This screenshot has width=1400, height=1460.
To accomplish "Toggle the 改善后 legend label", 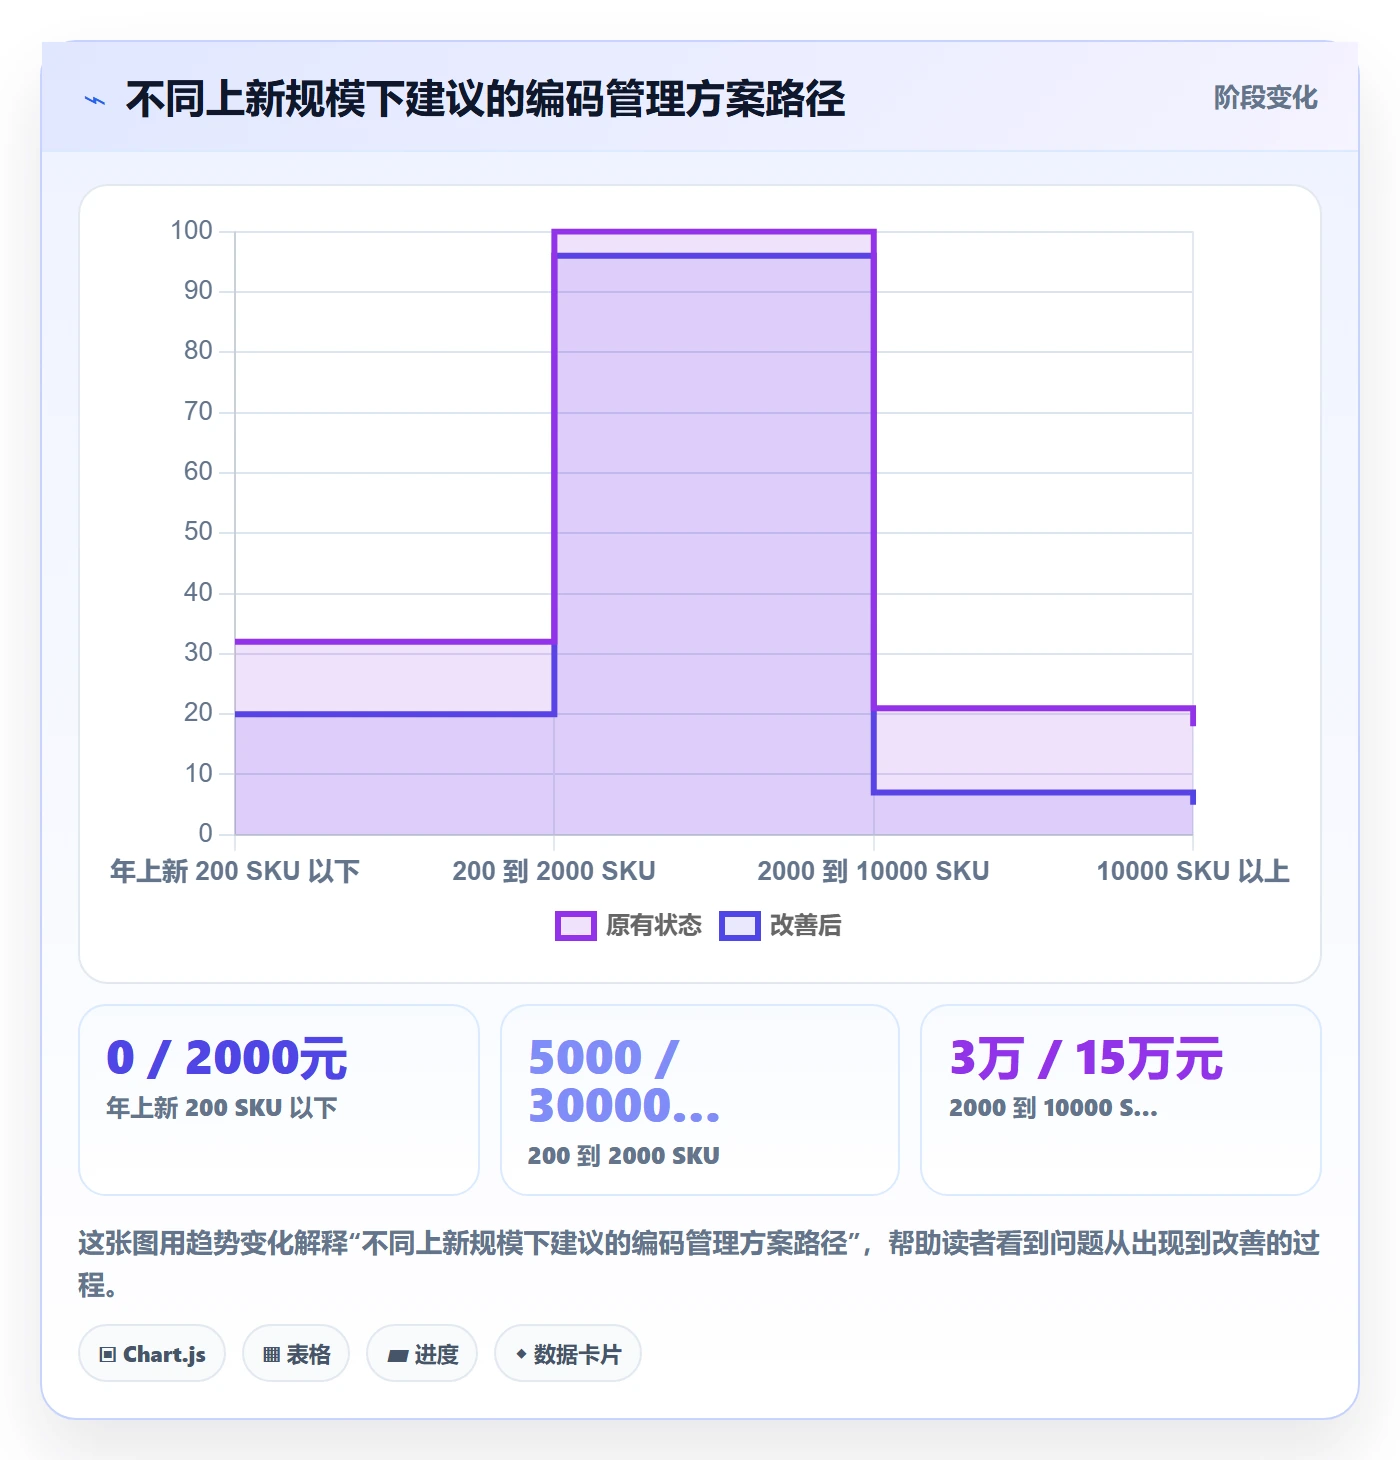I will click(x=806, y=926).
